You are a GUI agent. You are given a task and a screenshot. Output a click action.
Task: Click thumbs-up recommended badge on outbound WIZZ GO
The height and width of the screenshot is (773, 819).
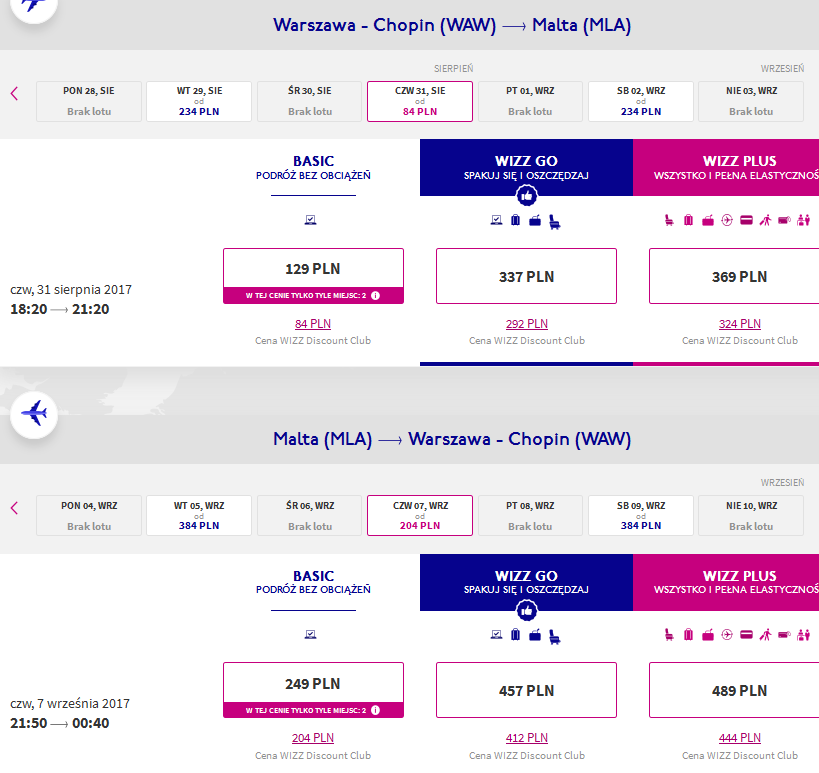526,196
